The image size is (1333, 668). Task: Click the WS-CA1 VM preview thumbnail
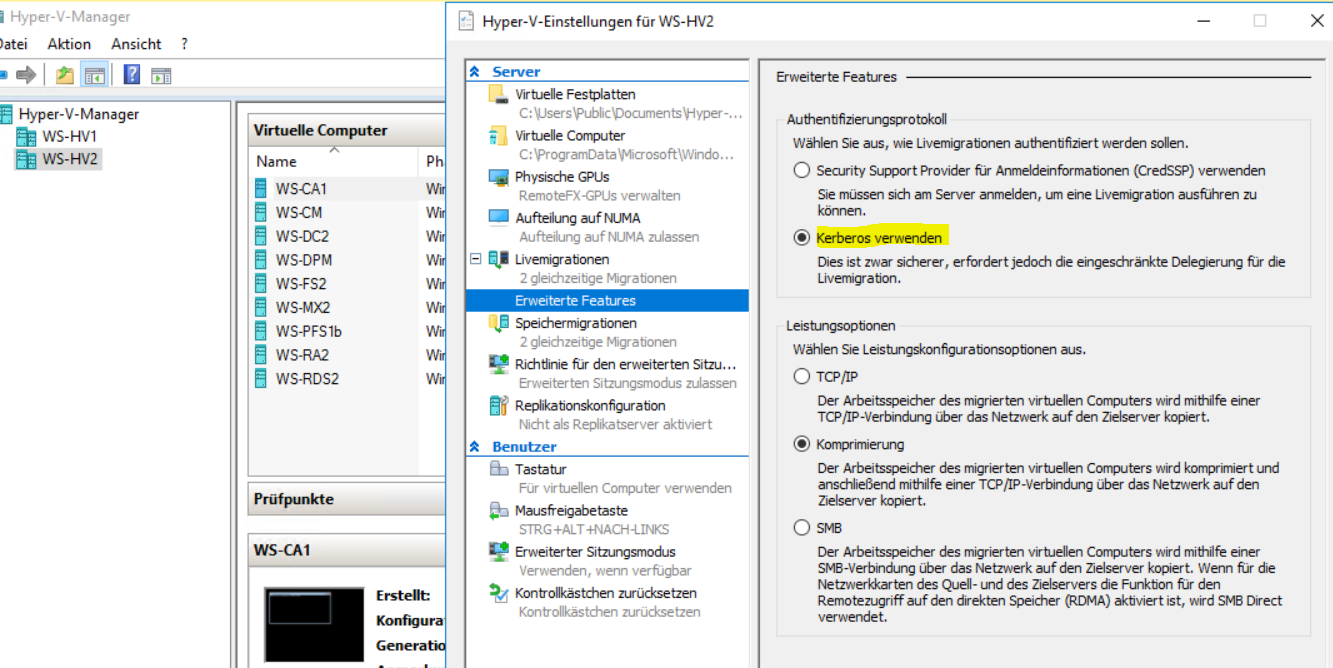click(314, 627)
